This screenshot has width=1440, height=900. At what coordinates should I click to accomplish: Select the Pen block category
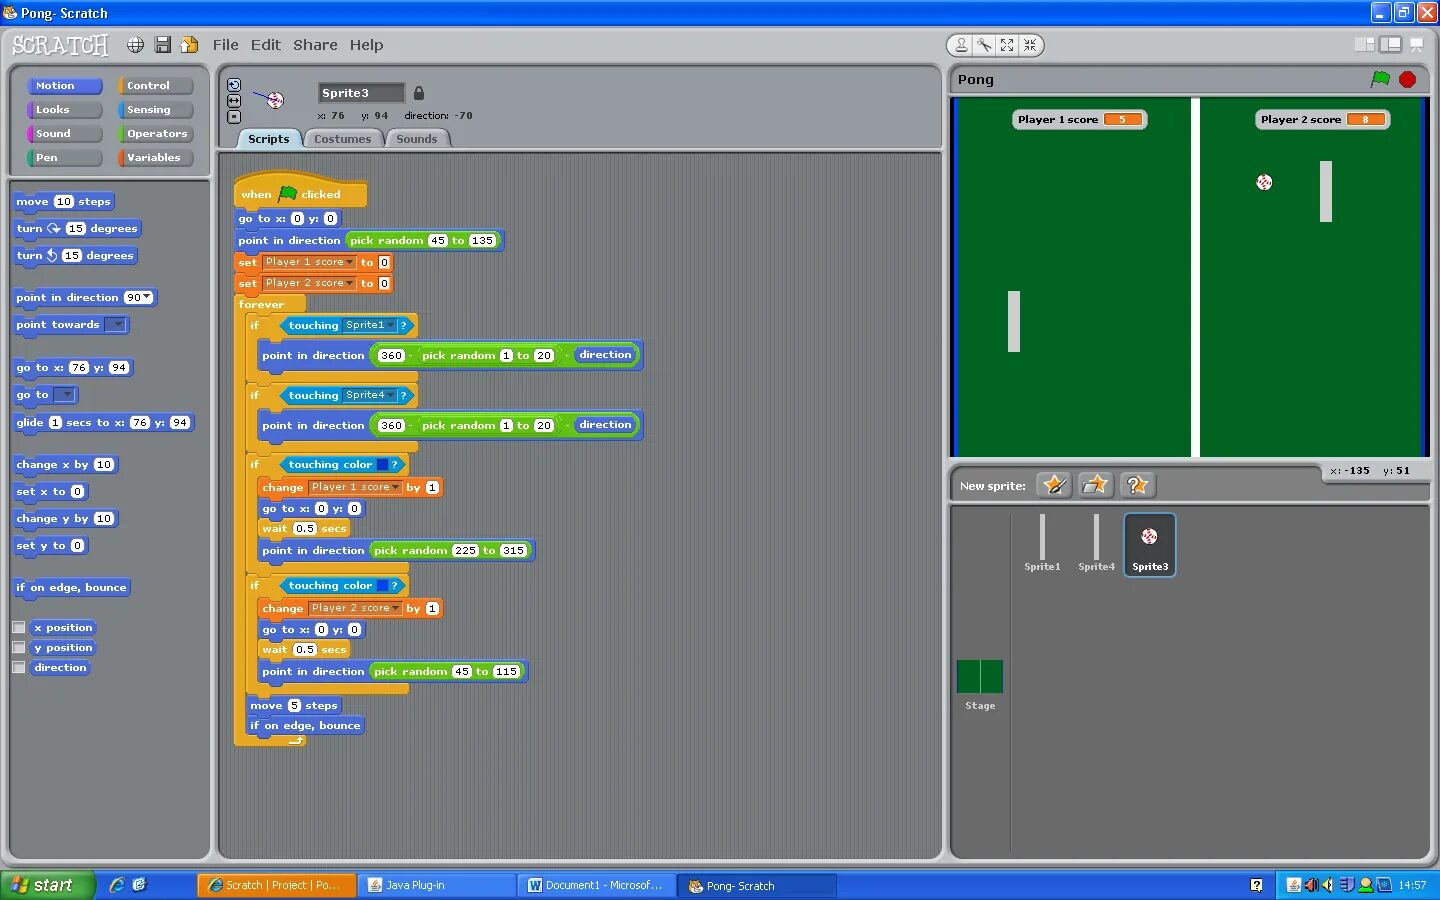click(64, 158)
